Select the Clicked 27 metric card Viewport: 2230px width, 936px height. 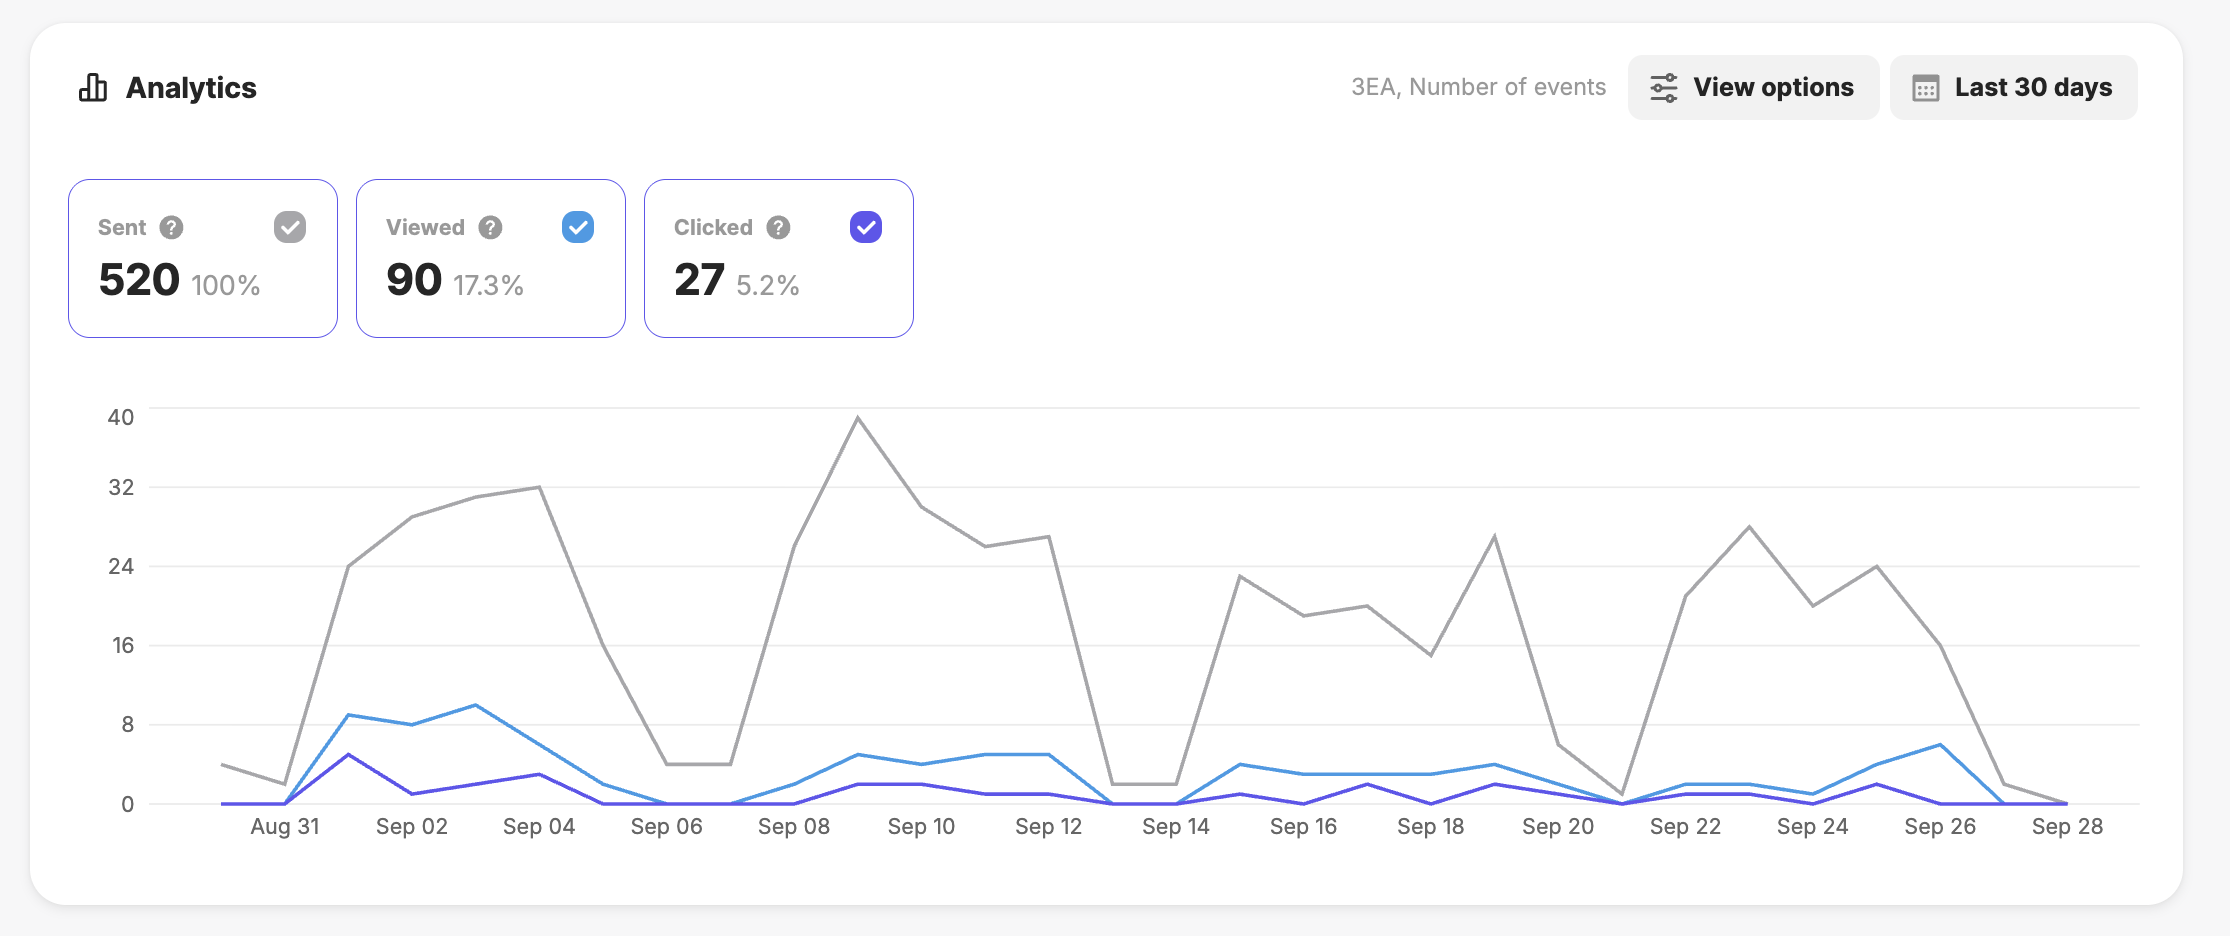[779, 258]
